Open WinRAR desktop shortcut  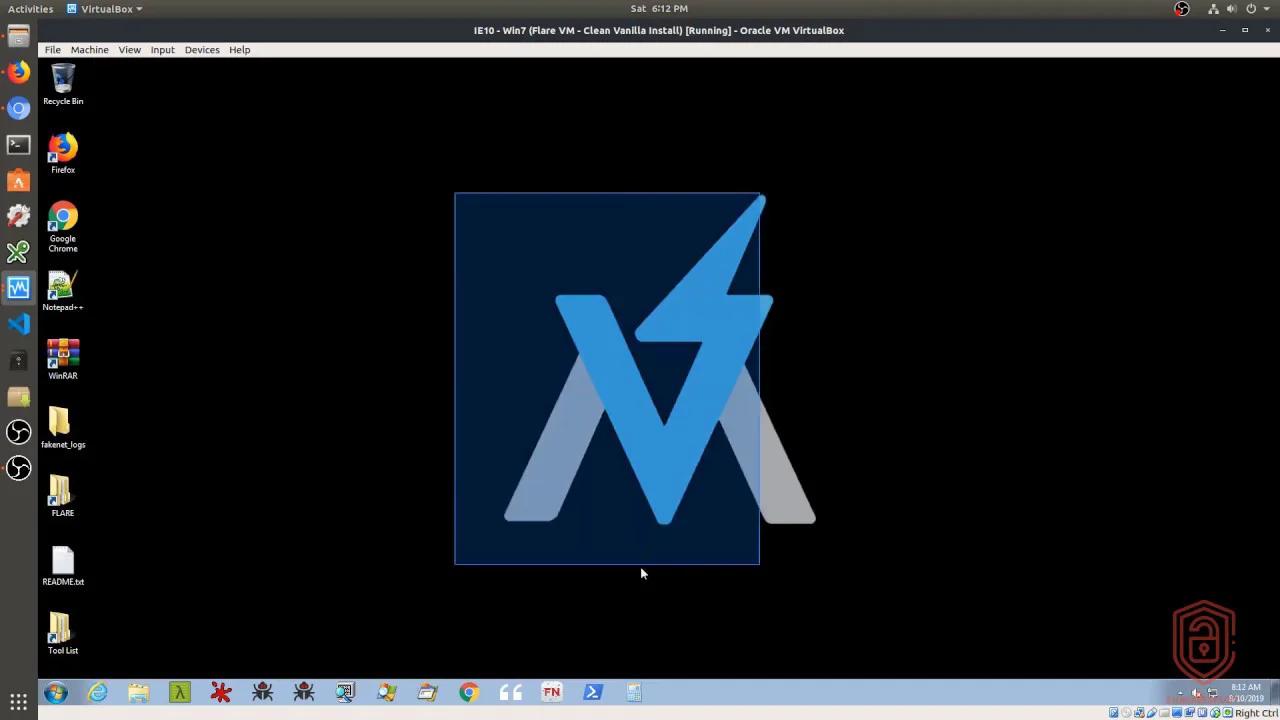tap(62, 356)
